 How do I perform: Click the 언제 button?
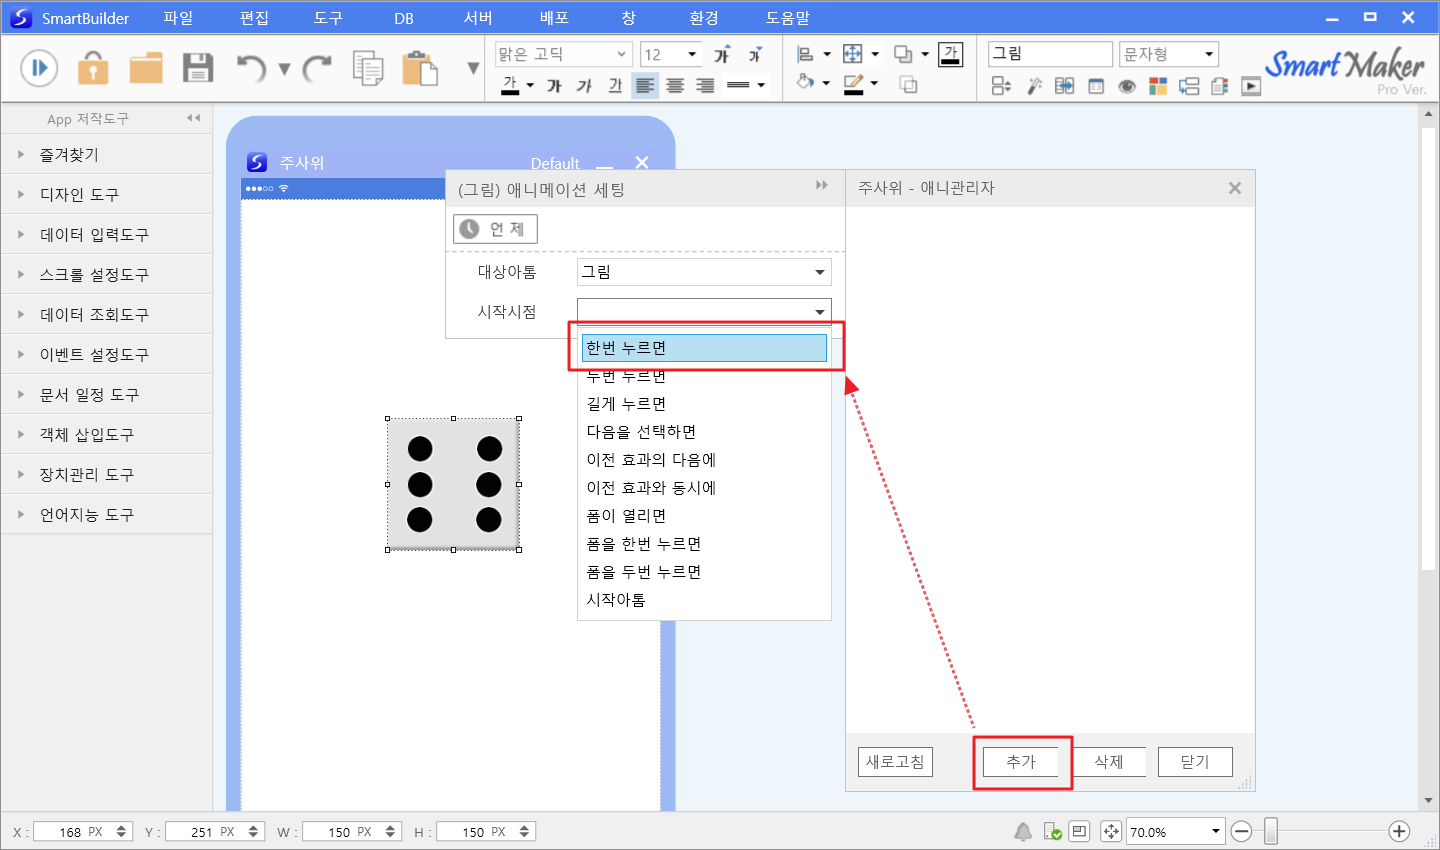495,229
